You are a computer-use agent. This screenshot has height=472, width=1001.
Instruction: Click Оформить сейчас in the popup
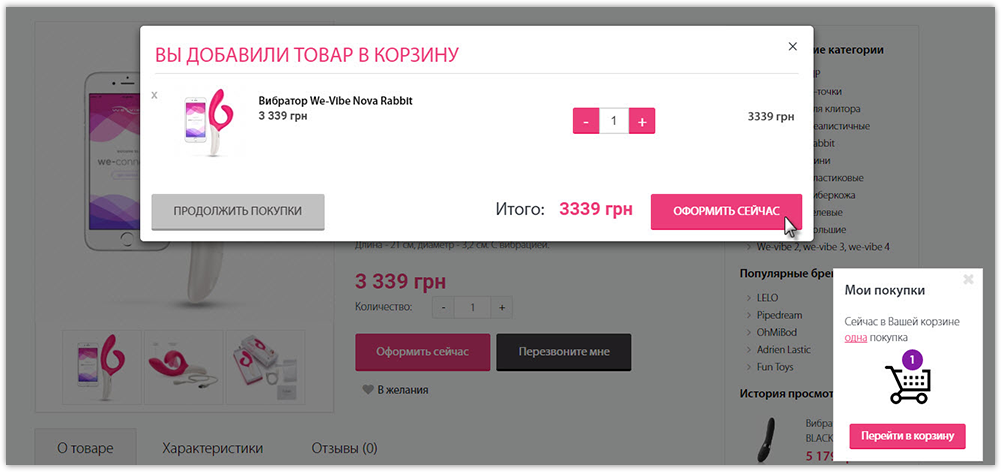point(725,211)
